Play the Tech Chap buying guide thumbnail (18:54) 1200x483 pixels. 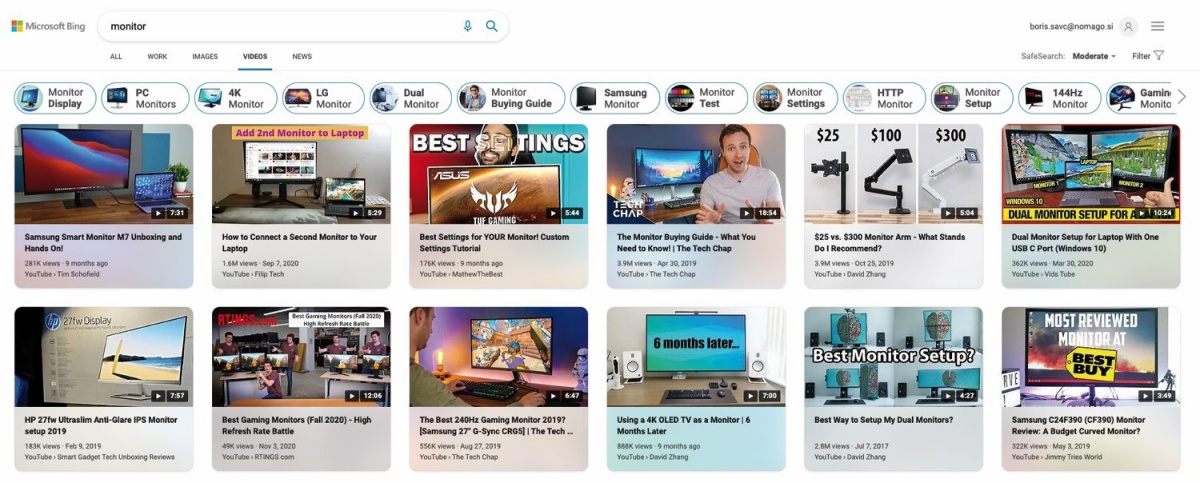[x=696, y=173]
